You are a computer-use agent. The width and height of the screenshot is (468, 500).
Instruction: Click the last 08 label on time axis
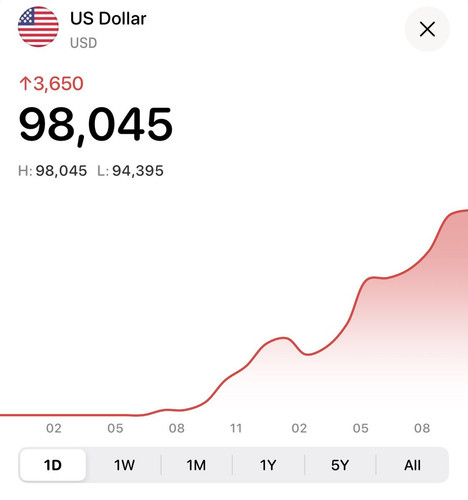click(422, 428)
